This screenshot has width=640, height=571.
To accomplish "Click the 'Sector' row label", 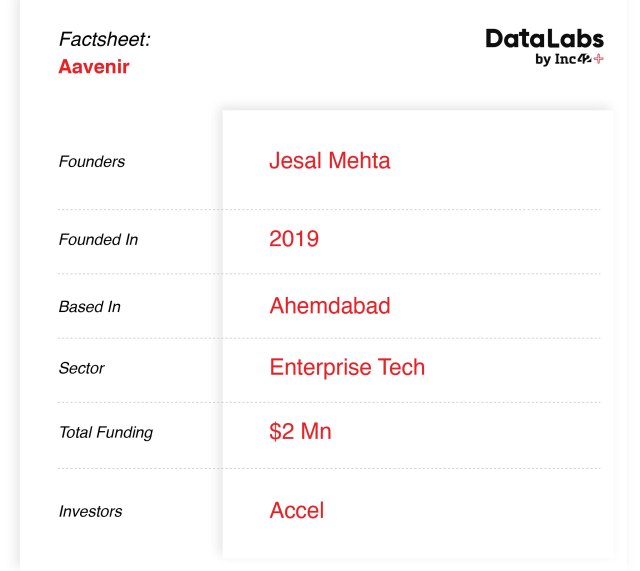I will 81,368.
